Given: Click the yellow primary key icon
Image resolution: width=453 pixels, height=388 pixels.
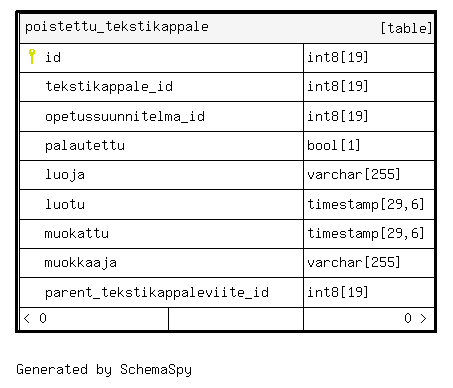Looking at the screenshot, I should 32,56.
